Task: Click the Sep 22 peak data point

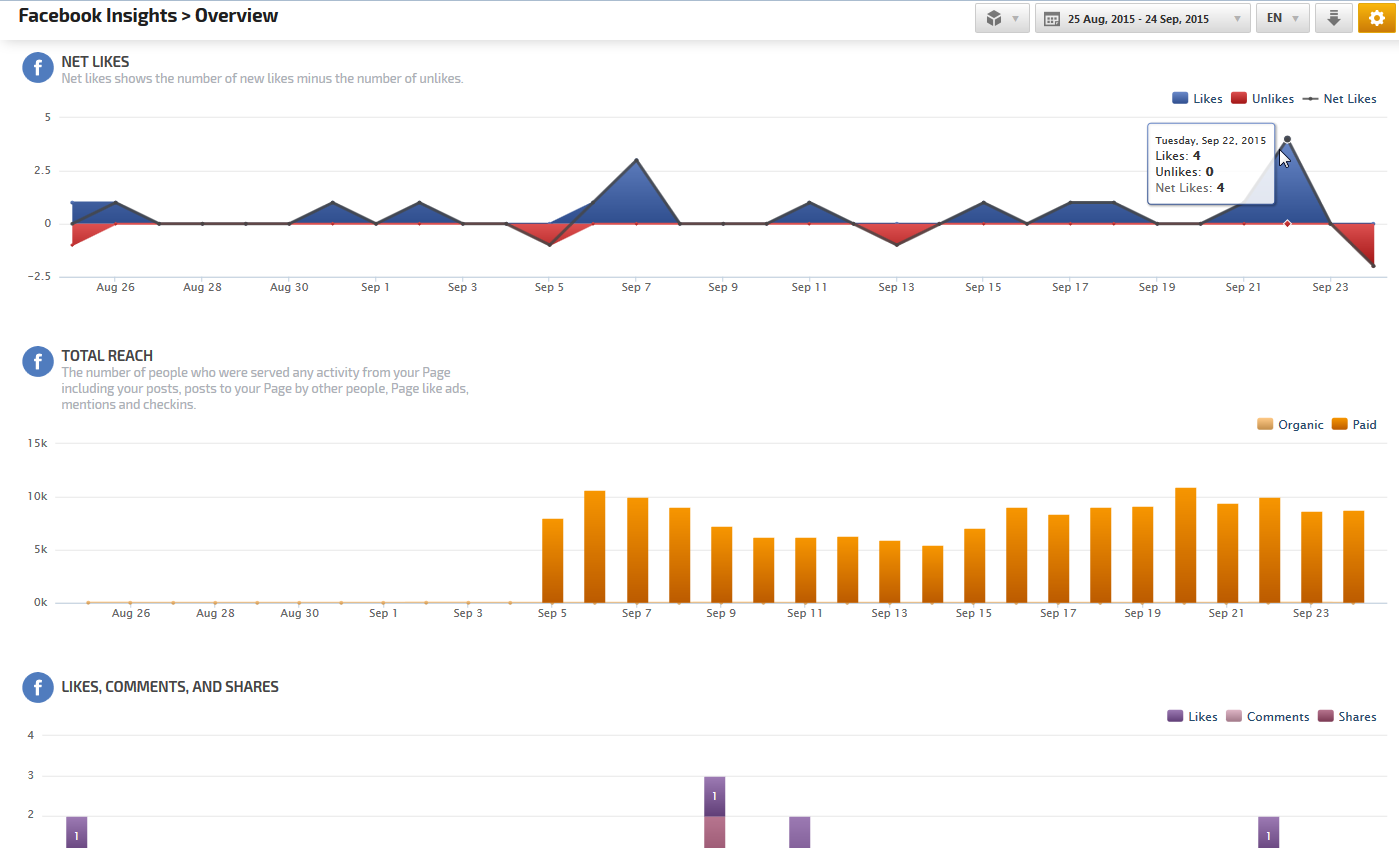Action: [1287, 139]
